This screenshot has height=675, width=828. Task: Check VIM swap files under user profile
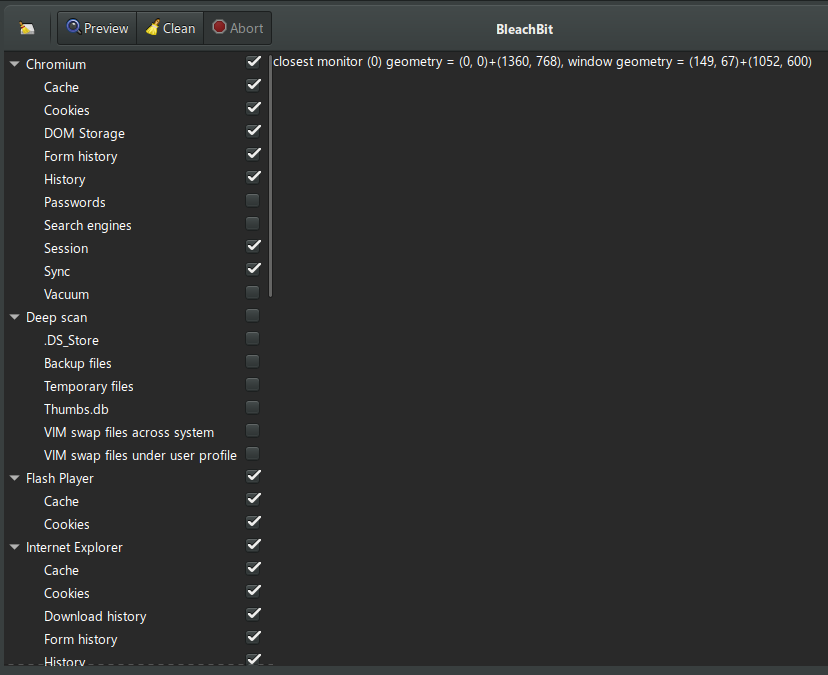(253, 454)
